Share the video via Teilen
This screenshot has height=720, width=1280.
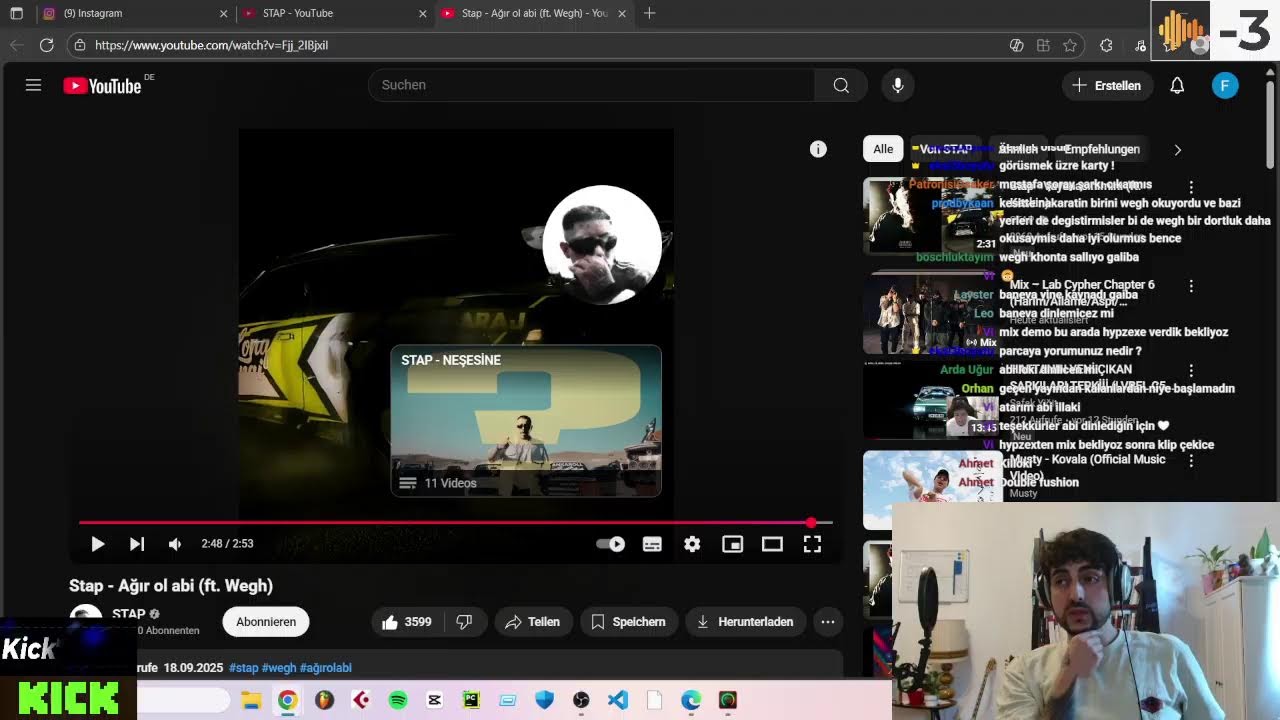[532, 622]
